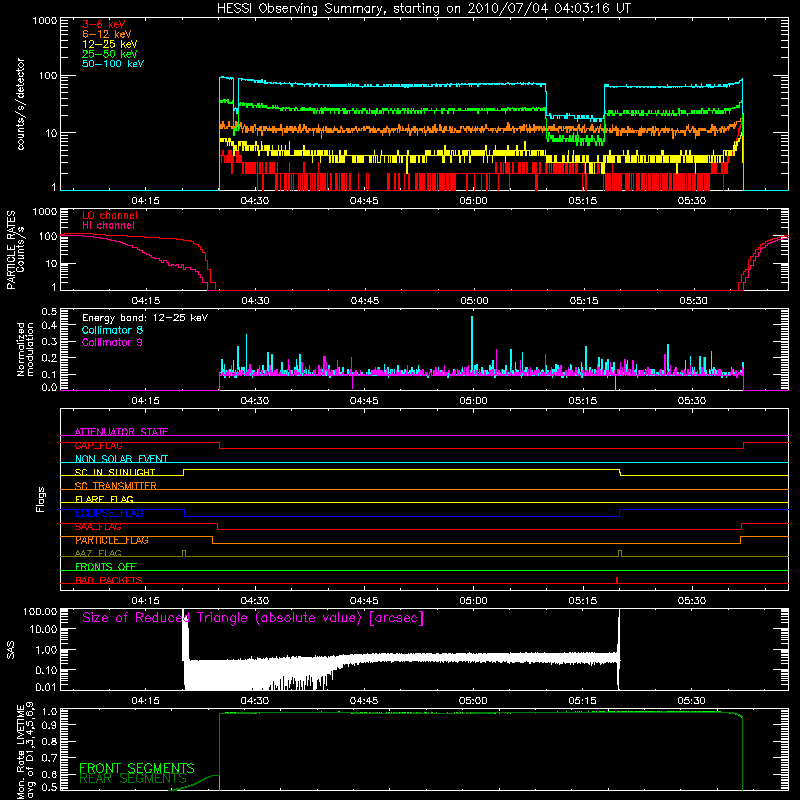Click the HI channel legend label
800x800 pixels.
point(108,226)
